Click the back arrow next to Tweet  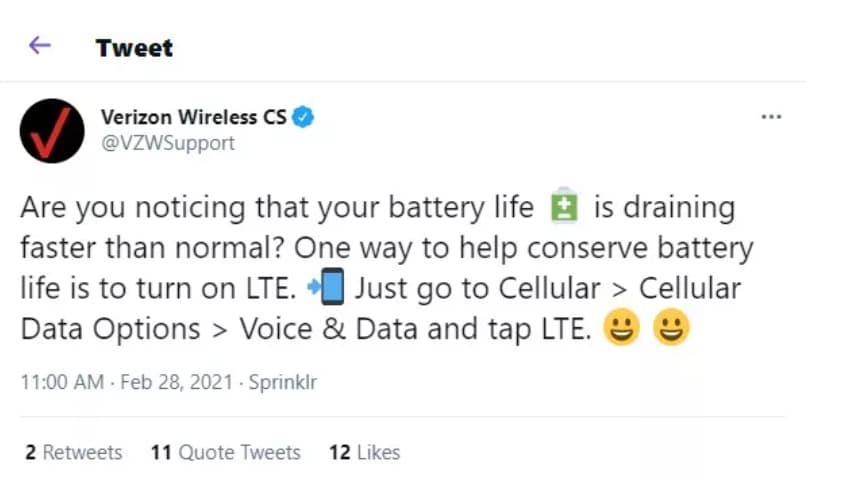tap(39, 46)
